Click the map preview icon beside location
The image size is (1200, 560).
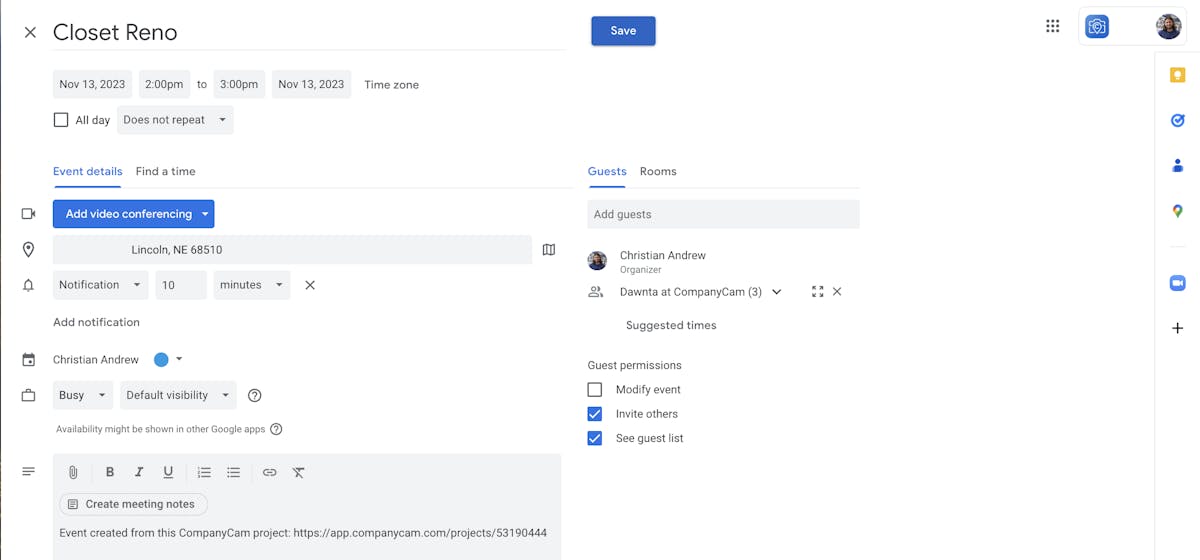pyautogui.click(x=548, y=250)
